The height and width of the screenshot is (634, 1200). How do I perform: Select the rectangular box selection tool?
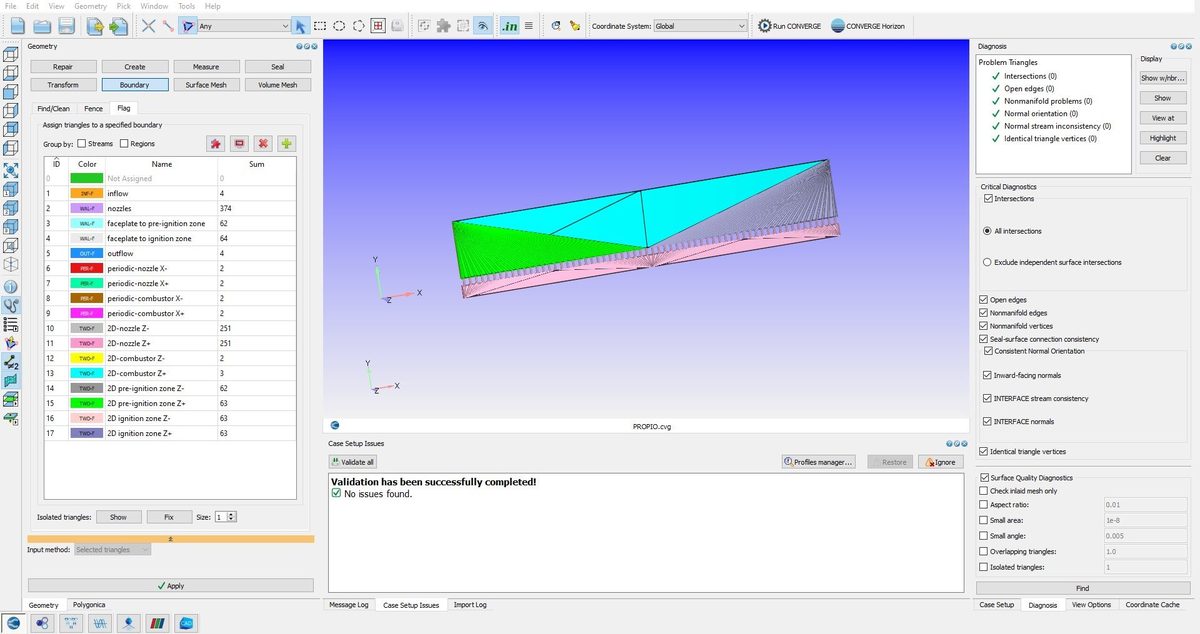[x=320, y=26]
